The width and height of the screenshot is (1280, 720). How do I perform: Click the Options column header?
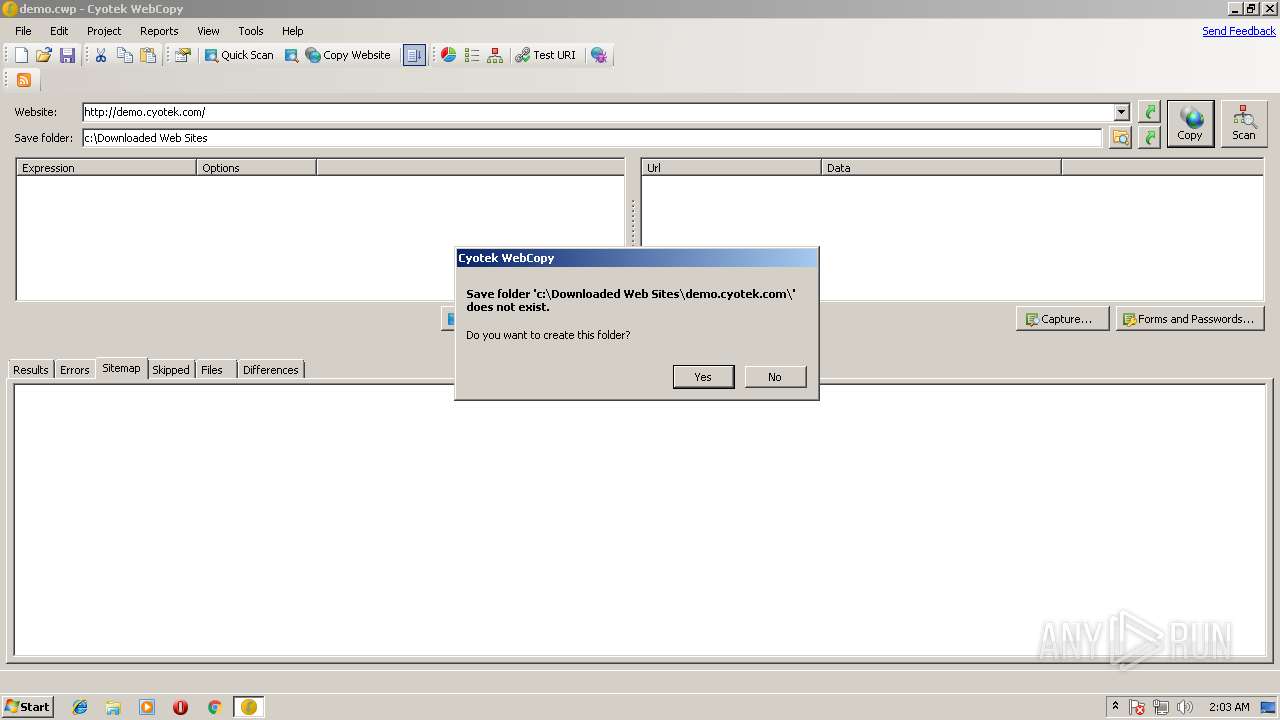[256, 168]
